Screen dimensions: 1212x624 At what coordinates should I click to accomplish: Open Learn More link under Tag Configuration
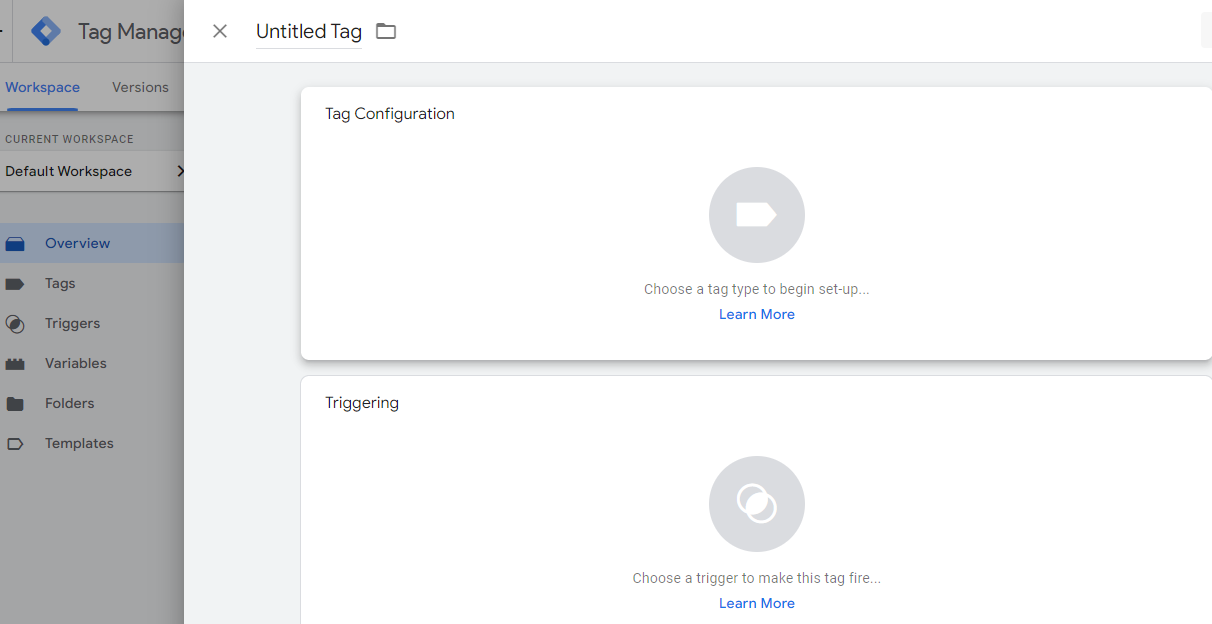756,314
